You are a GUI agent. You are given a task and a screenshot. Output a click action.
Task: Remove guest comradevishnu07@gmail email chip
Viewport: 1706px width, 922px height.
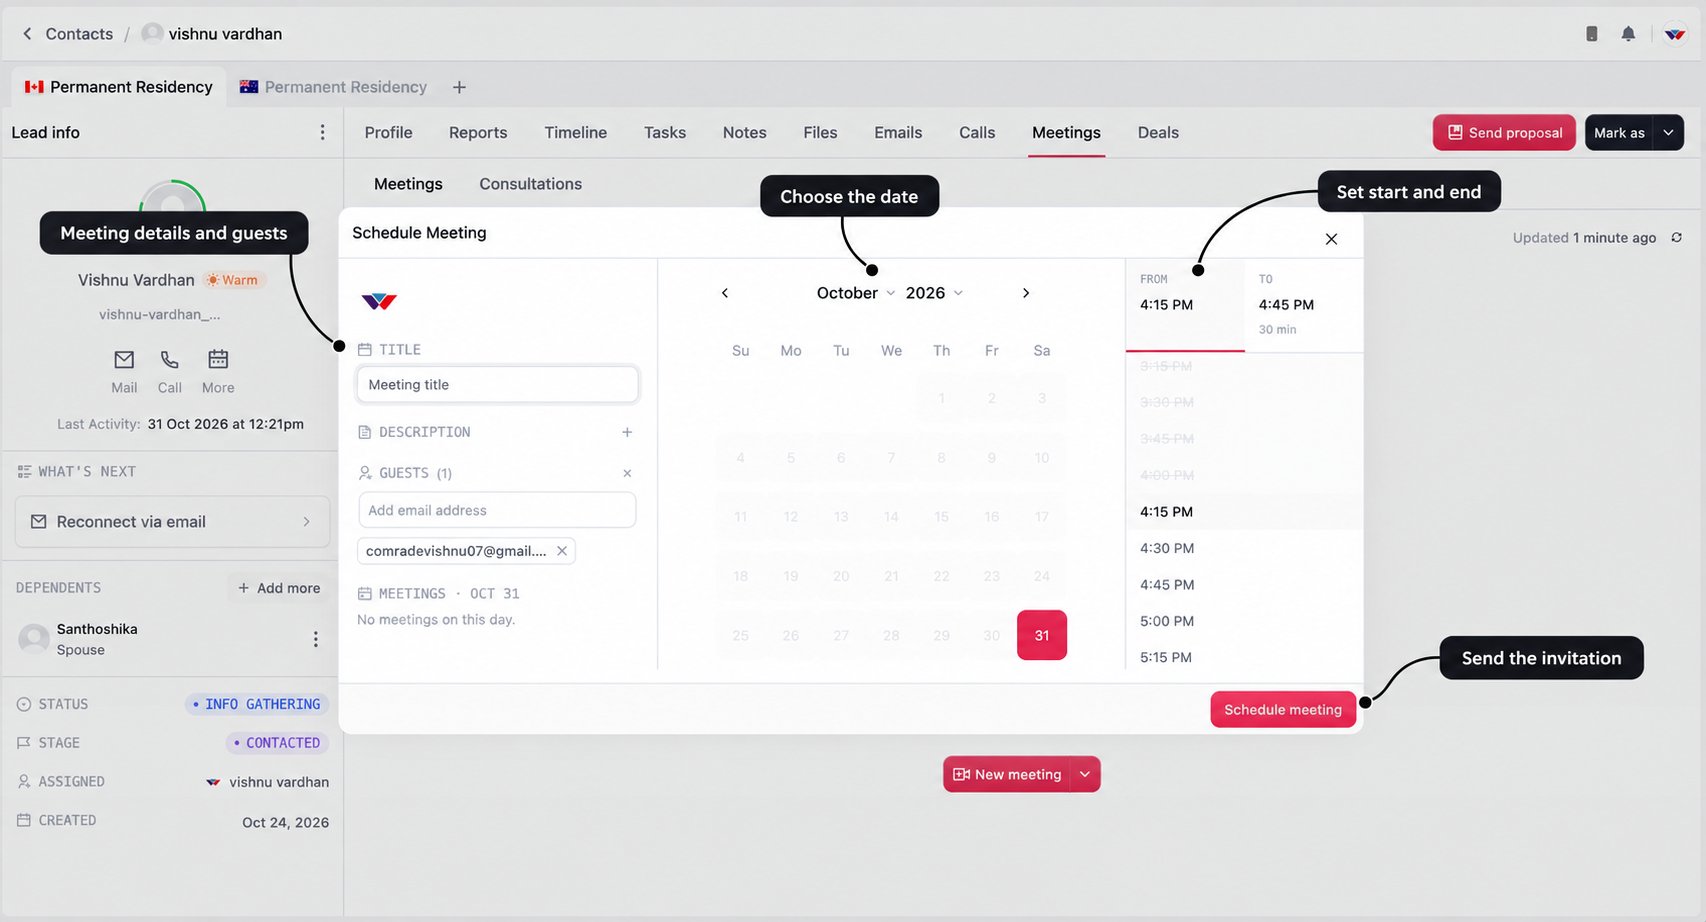pos(562,551)
